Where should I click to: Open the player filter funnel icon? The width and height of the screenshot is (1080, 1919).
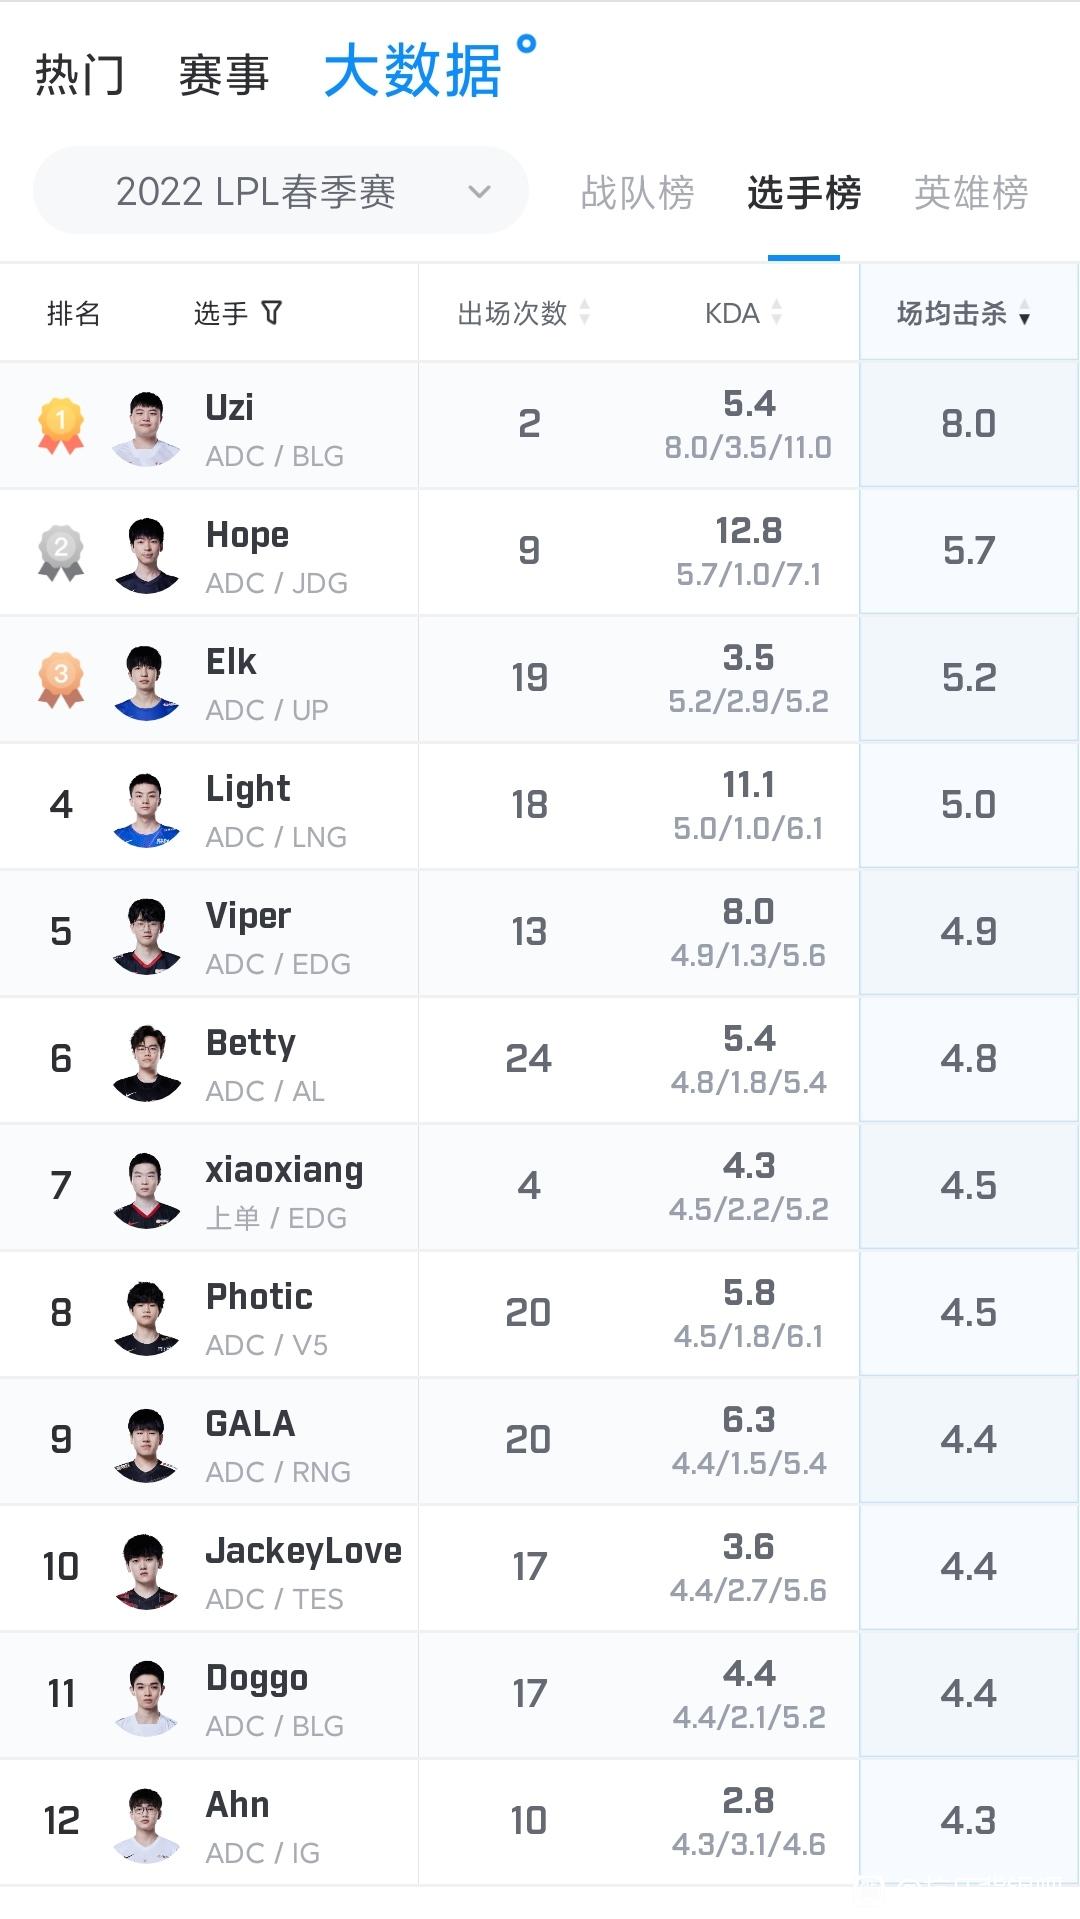(x=272, y=313)
